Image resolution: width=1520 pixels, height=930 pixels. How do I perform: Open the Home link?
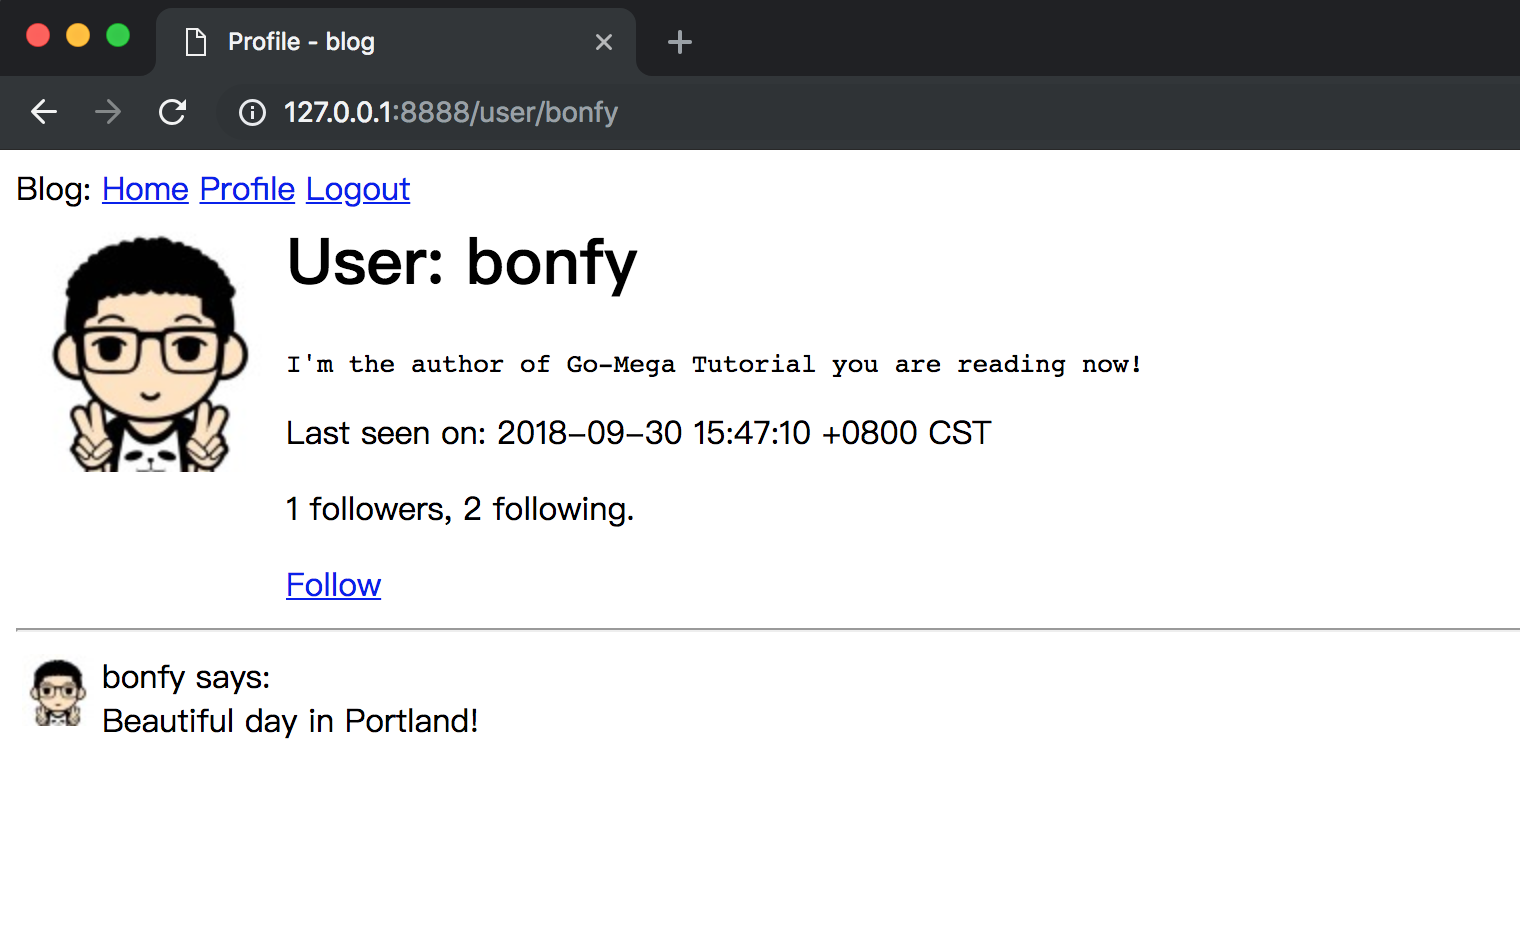pyautogui.click(x=145, y=189)
